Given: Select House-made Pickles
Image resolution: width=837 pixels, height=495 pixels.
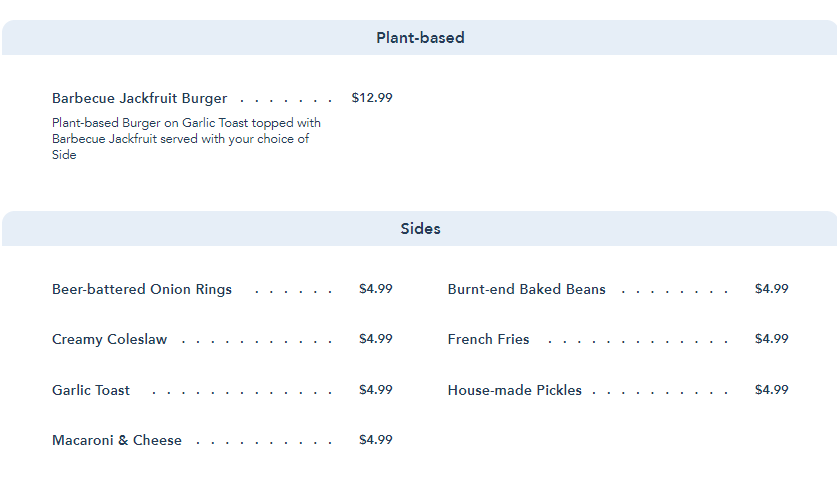Looking at the screenshot, I should [515, 390].
